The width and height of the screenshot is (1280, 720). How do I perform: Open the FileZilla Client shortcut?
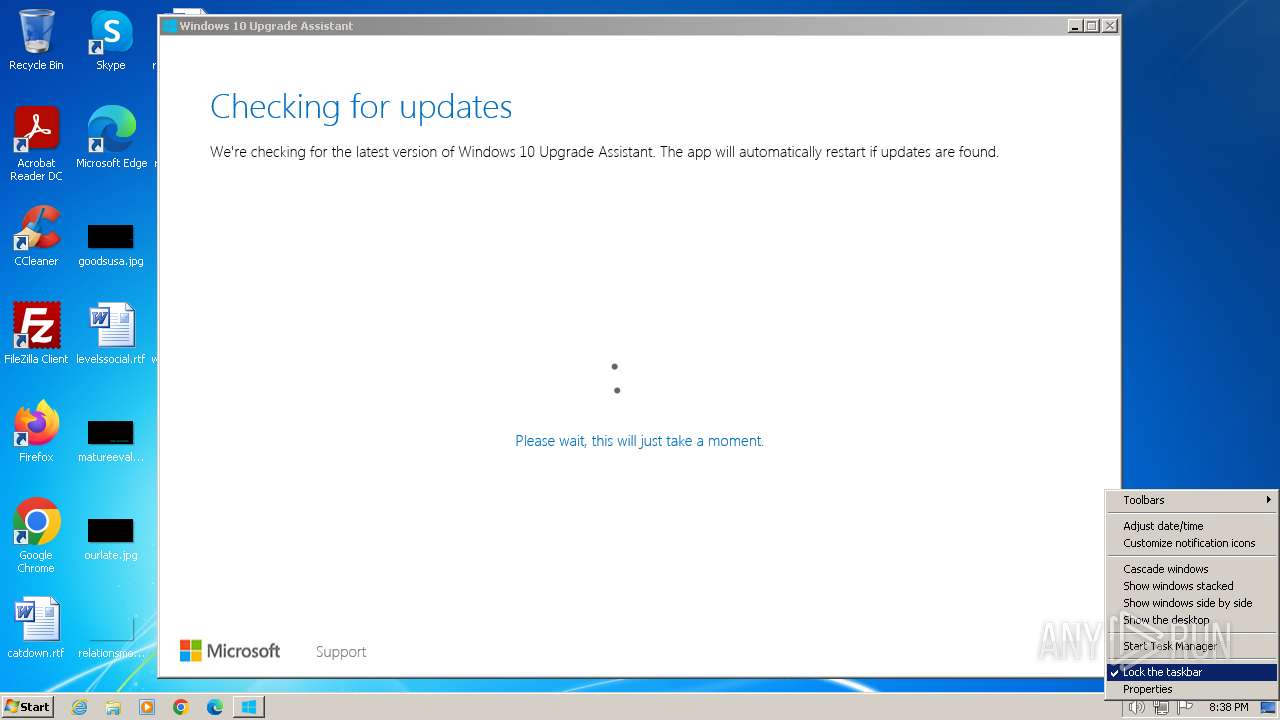36,333
